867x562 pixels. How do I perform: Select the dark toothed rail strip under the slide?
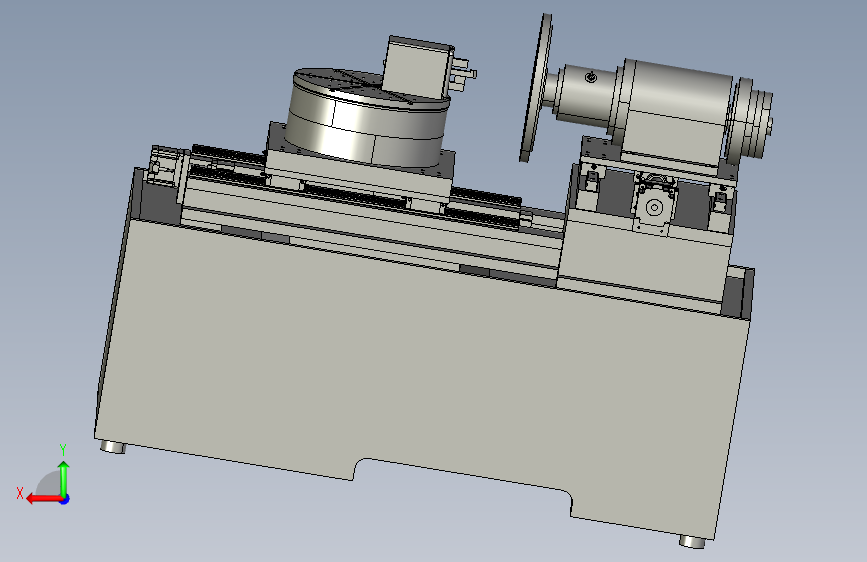coord(354,197)
